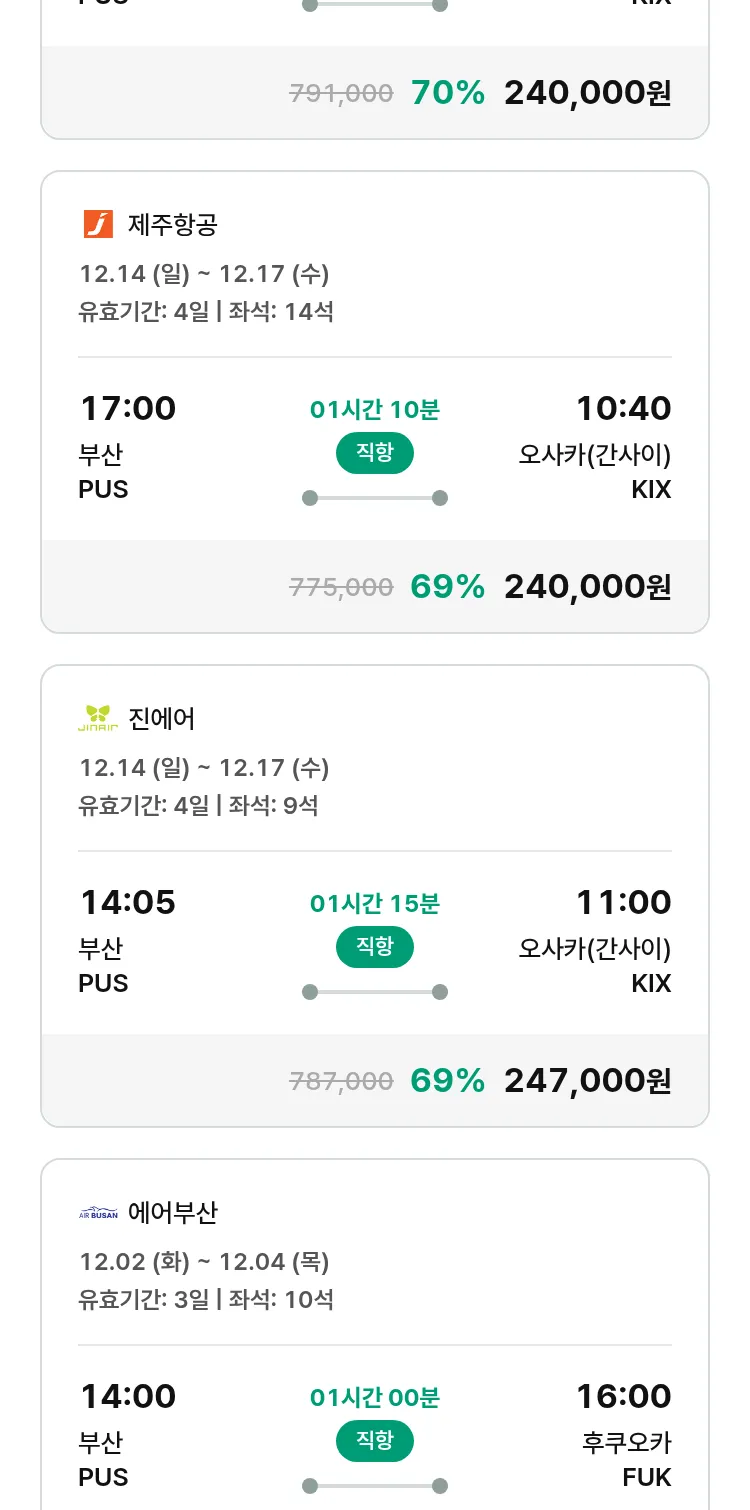Click the 01시간 15분 flight duration
750x1510 pixels.
pyautogui.click(x=374, y=904)
